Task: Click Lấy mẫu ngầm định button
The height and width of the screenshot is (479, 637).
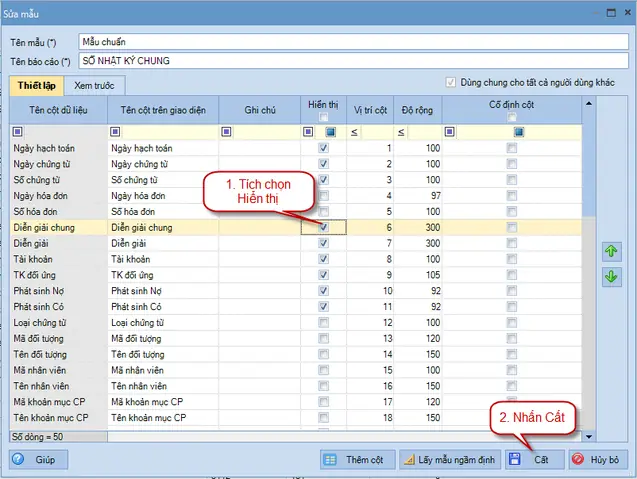Action: coord(450,459)
